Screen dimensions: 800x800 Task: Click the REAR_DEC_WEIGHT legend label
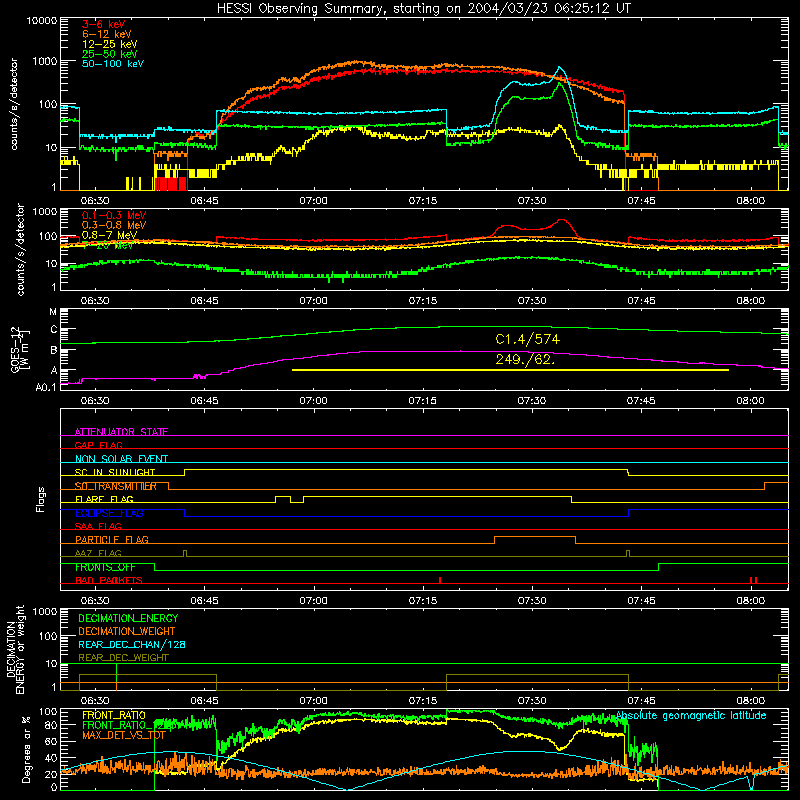[123, 658]
